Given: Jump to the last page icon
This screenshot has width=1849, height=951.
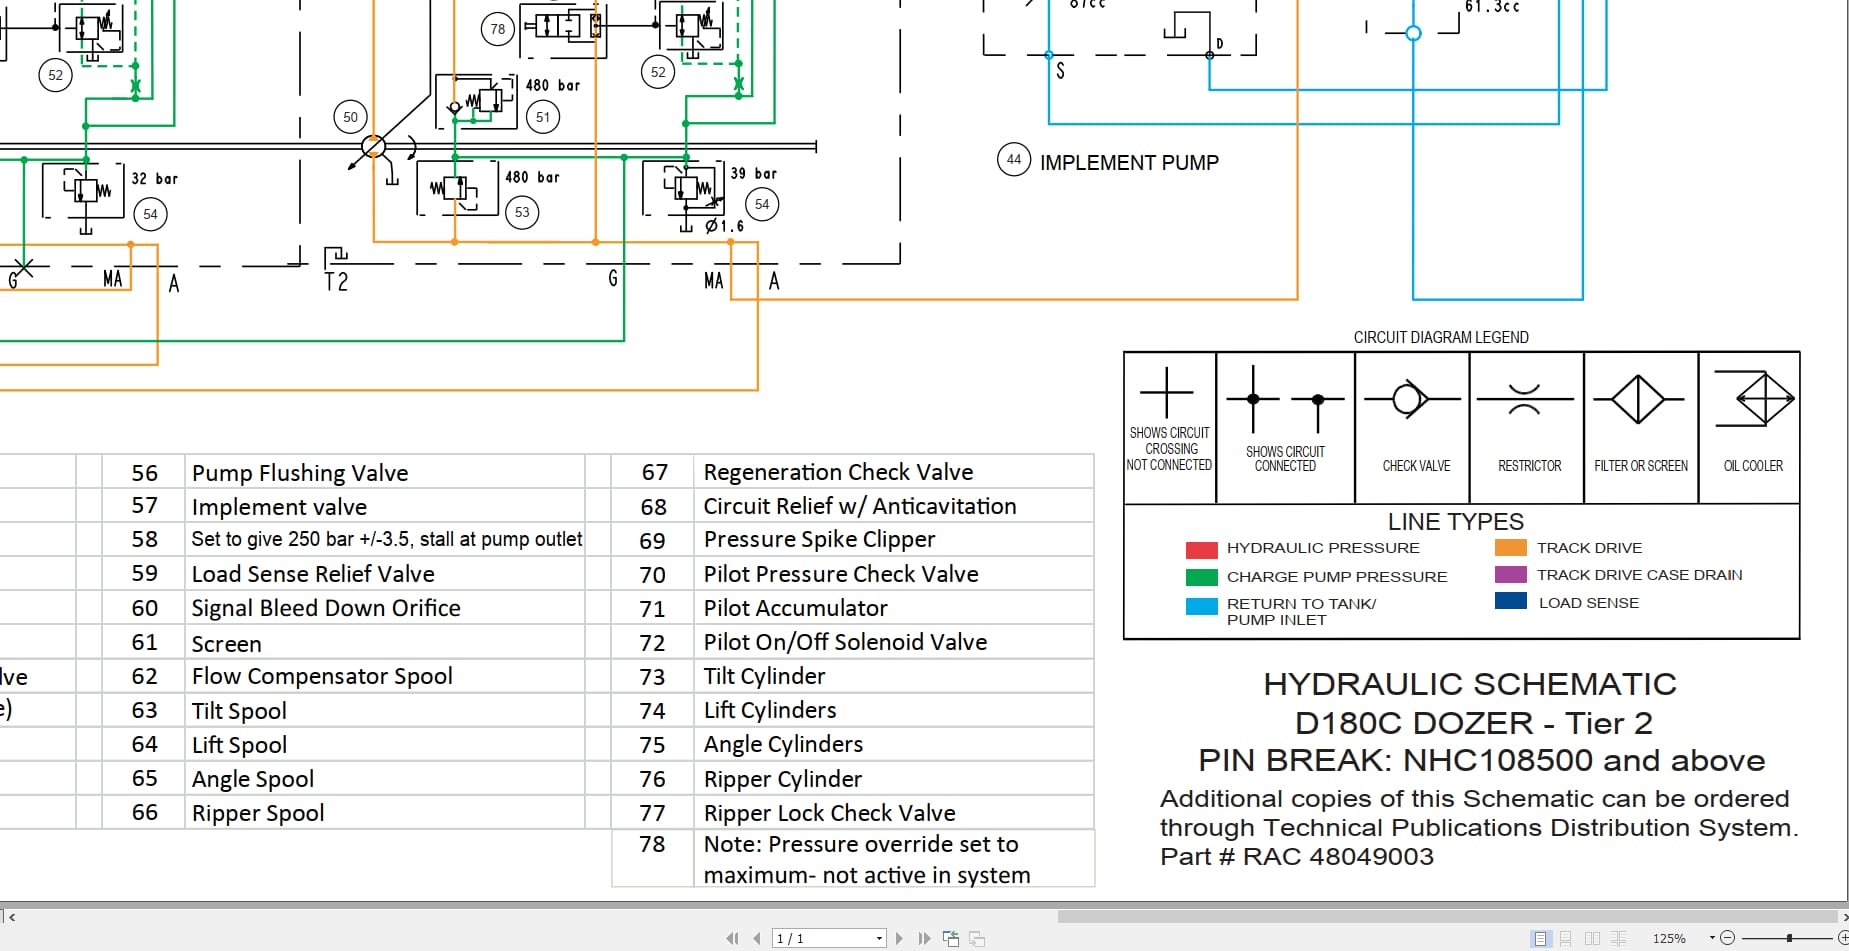Looking at the screenshot, I should pyautogui.click(x=924, y=938).
